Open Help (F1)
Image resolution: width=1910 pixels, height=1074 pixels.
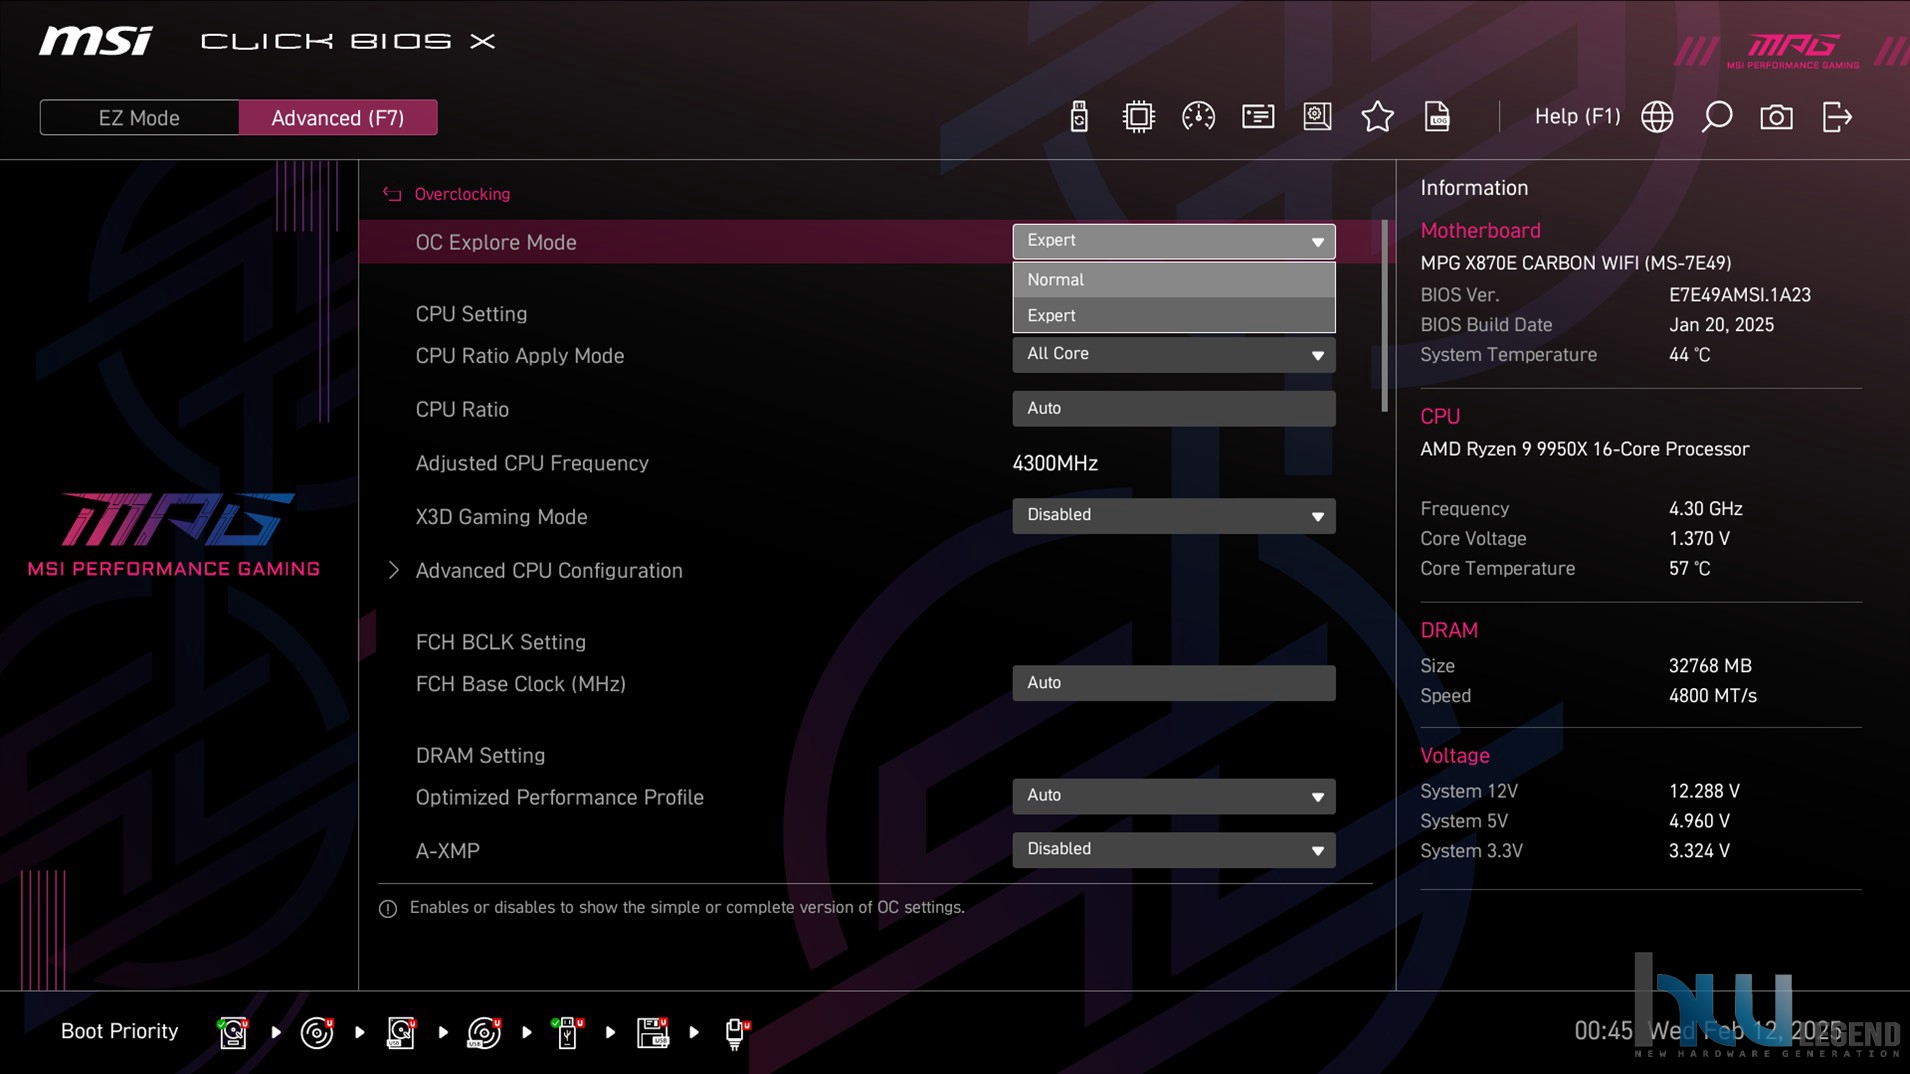click(1577, 117)
